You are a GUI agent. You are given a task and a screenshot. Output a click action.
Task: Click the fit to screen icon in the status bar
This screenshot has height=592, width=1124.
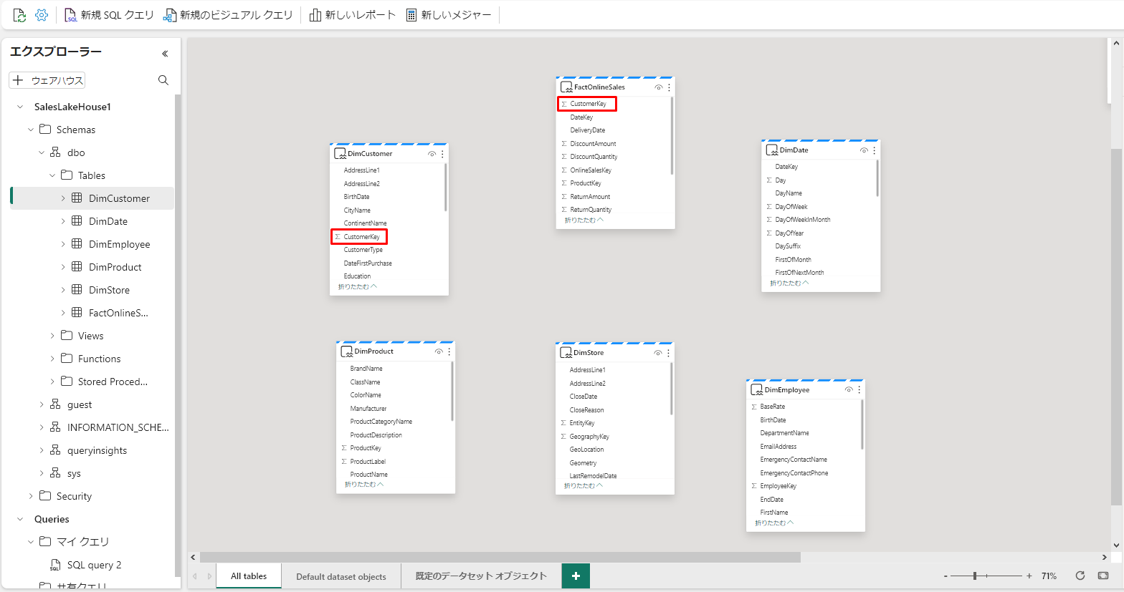coord(1103,576)
